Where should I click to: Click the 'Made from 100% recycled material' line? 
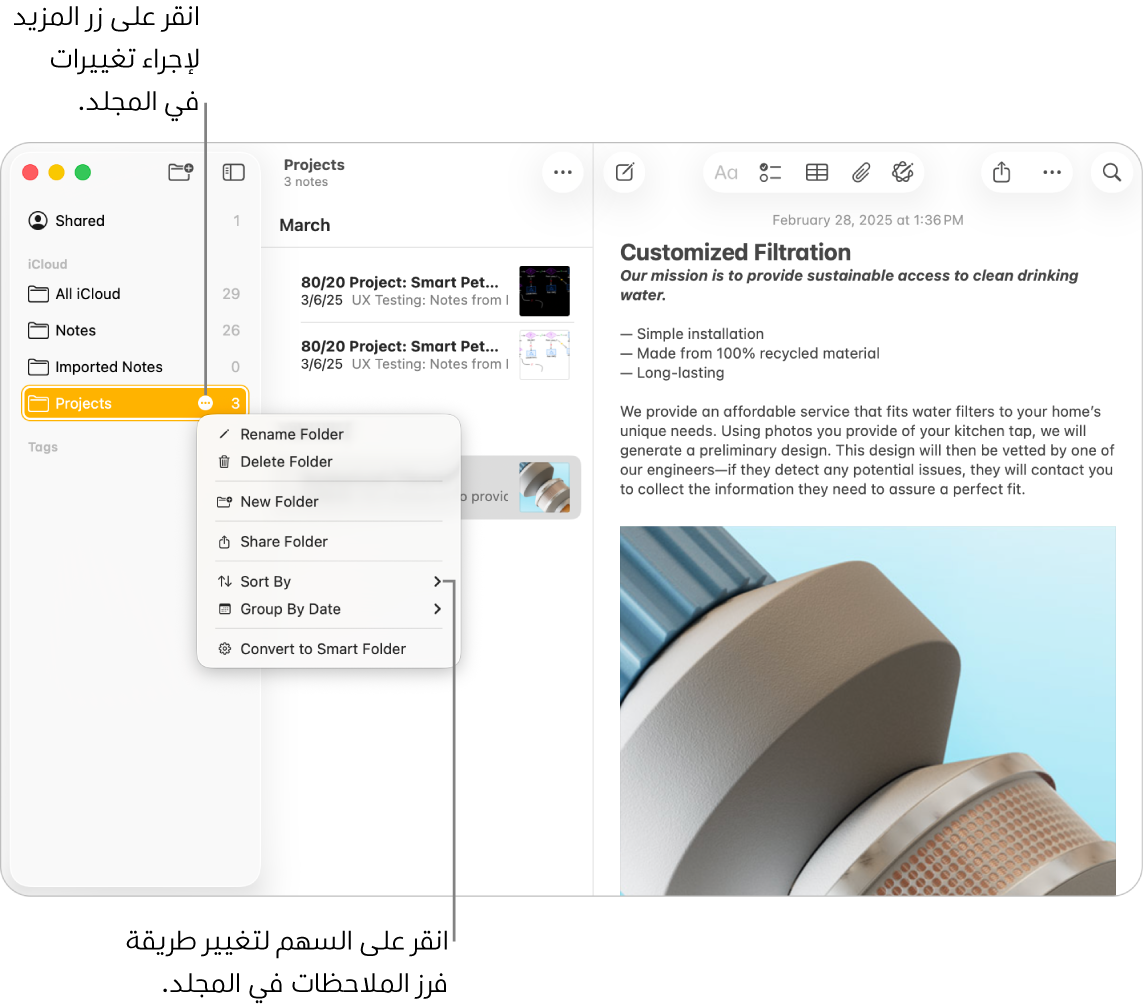click(750, 353)
